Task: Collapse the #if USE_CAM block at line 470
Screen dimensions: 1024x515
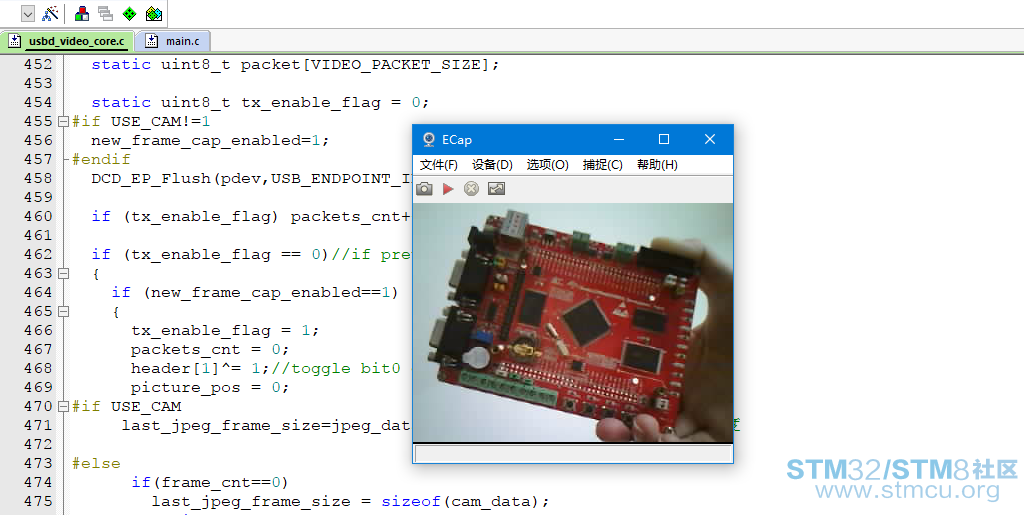Action: click(64, 406)
